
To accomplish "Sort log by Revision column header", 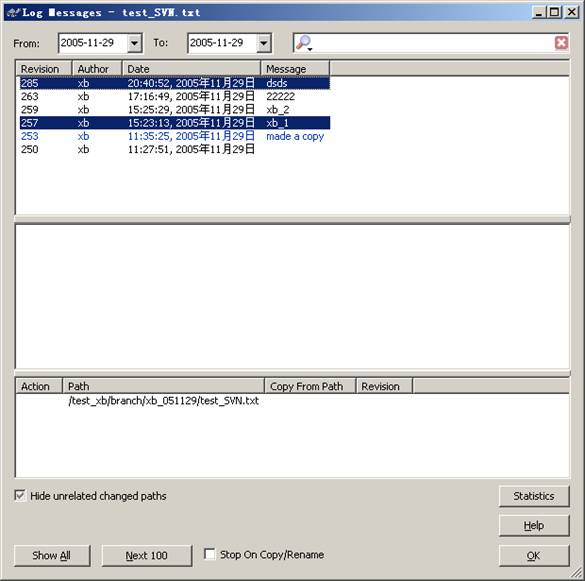I will click(44, 69).
